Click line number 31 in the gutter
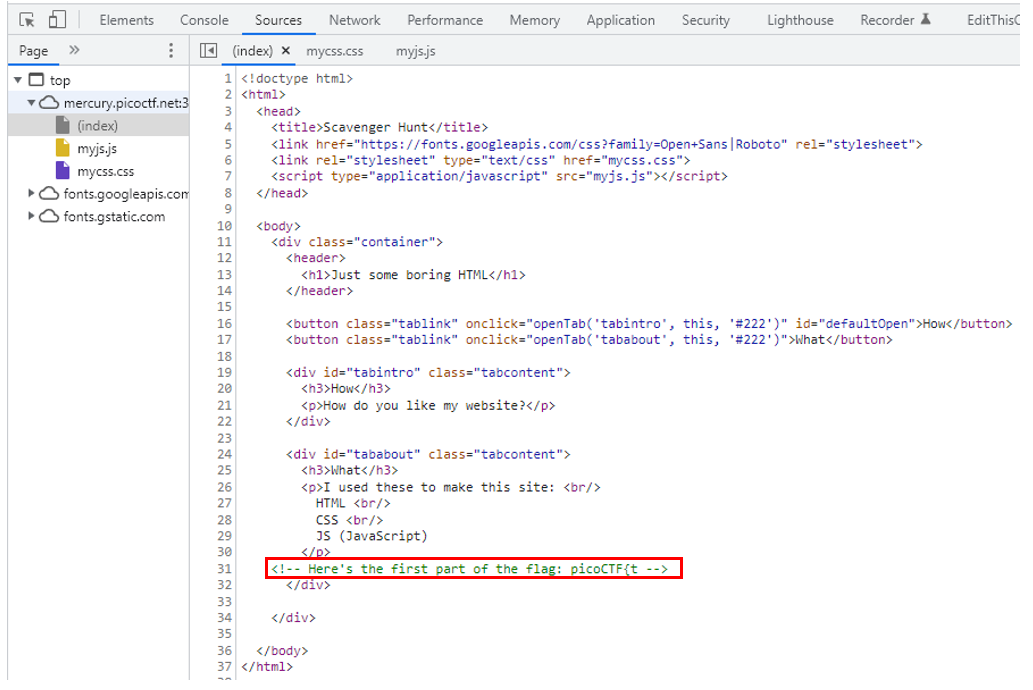The width and height of the screenshot is (1033, 690). tap(224, 569)
